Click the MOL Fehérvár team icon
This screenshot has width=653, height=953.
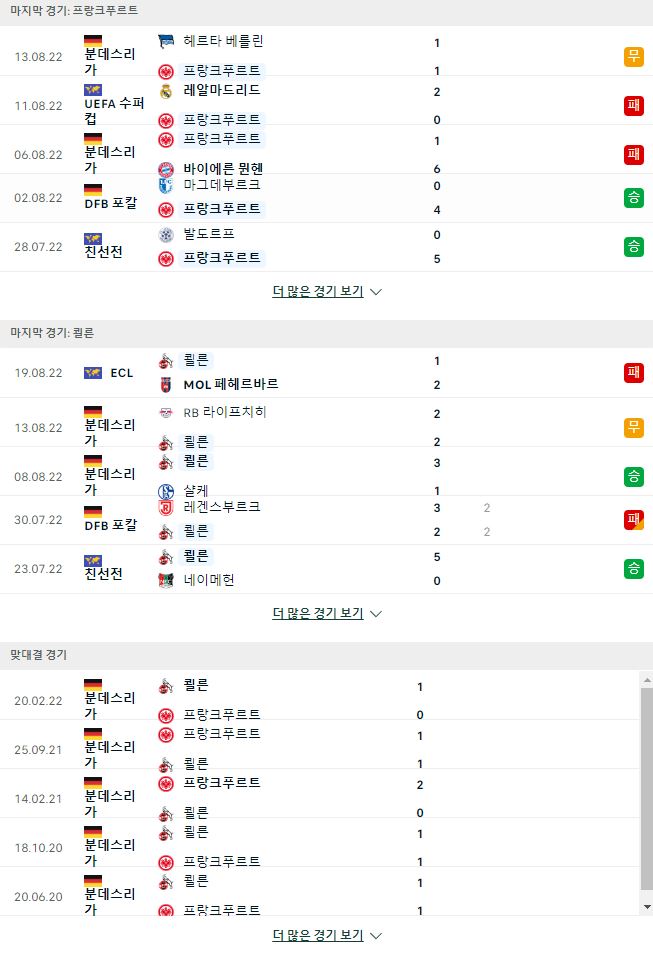click(166, 385)
